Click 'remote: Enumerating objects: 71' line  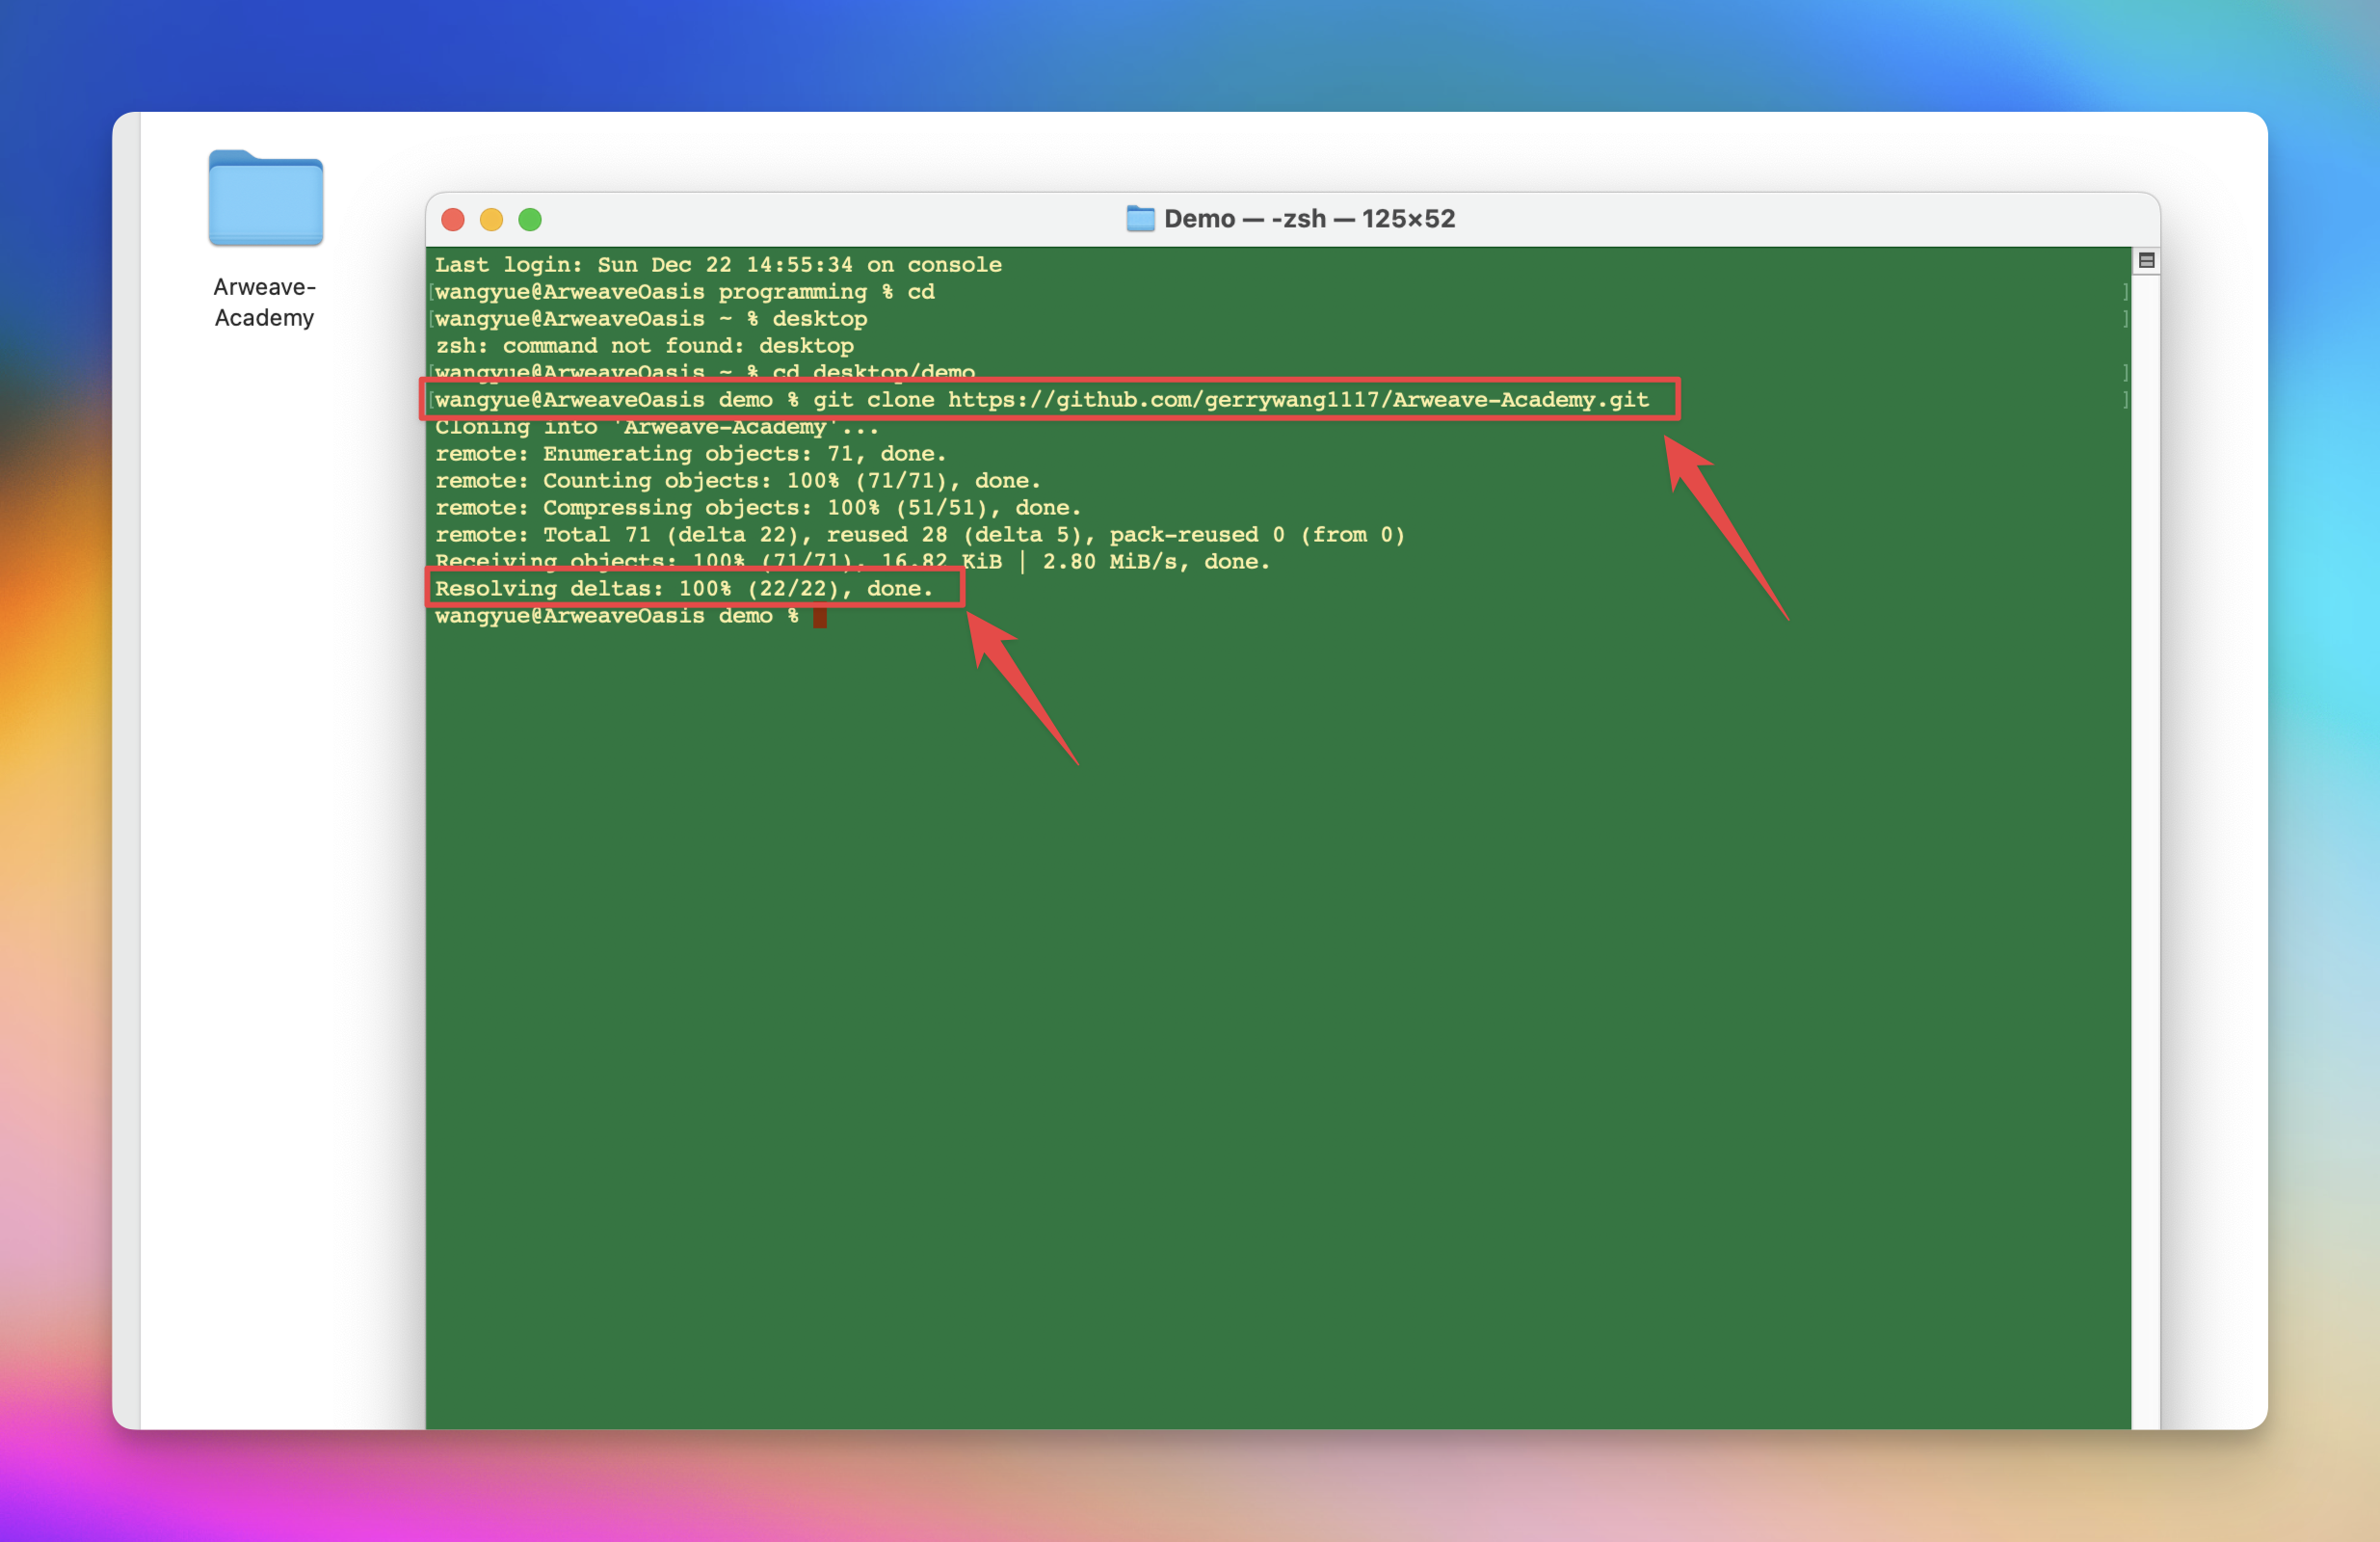tap(690, 453)
